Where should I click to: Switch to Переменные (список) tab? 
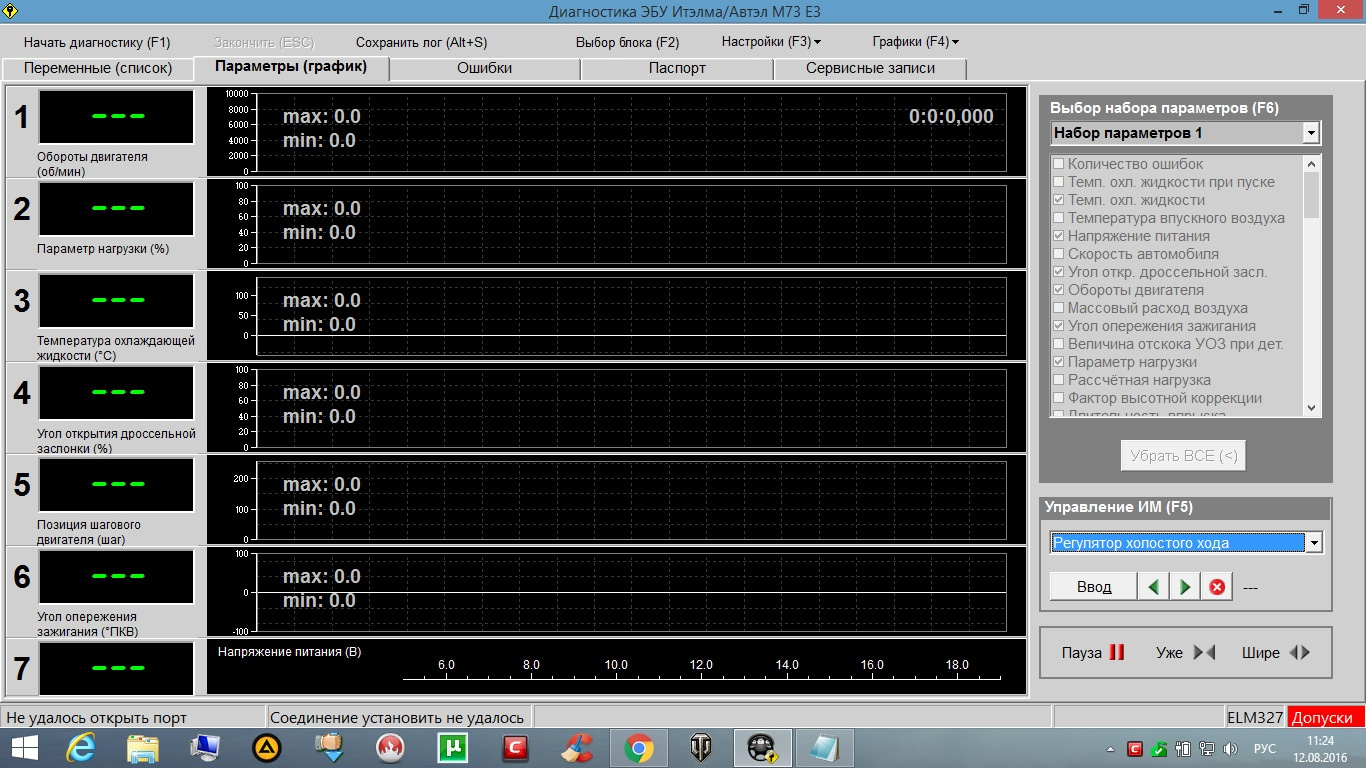(x=98, y=68)
